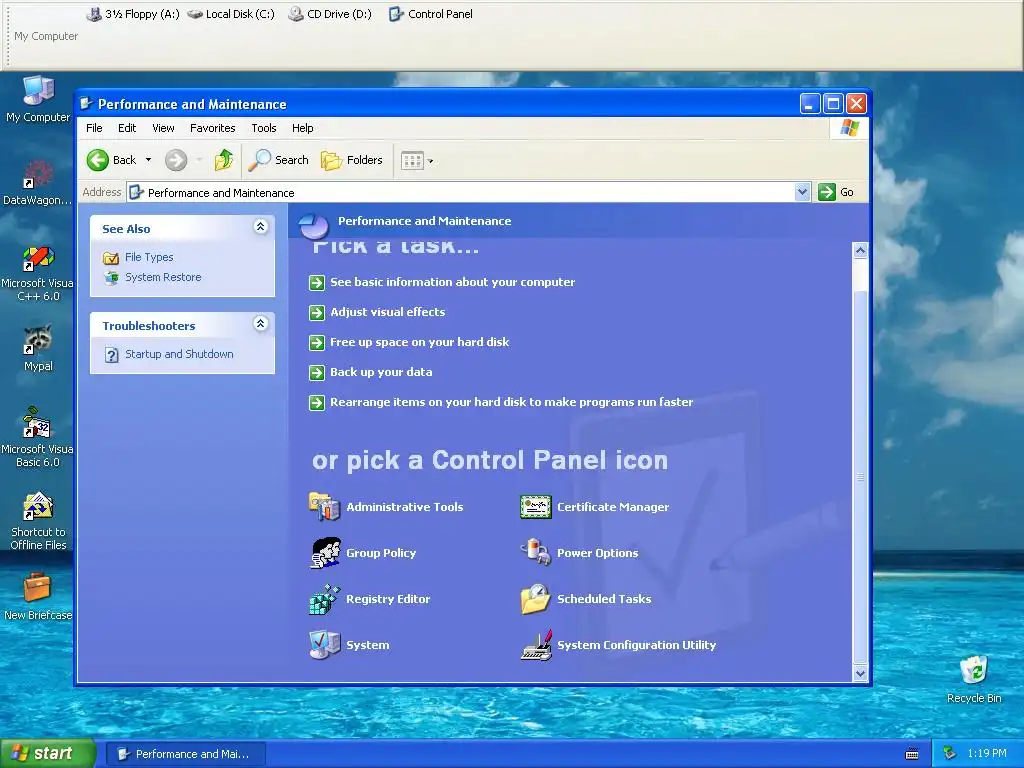Open the View menu
1024x768 pixels.
(163, 128)
